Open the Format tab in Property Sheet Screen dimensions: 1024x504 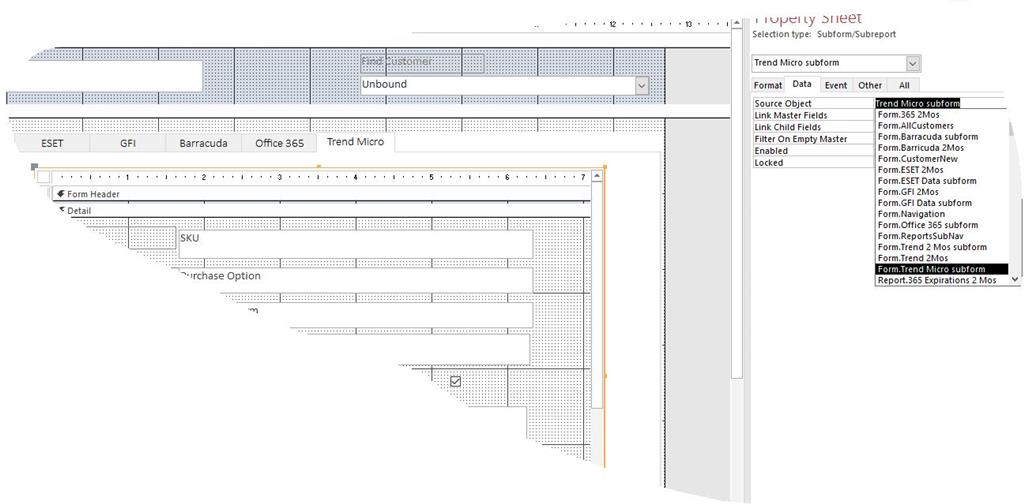[x=768, y=86]
